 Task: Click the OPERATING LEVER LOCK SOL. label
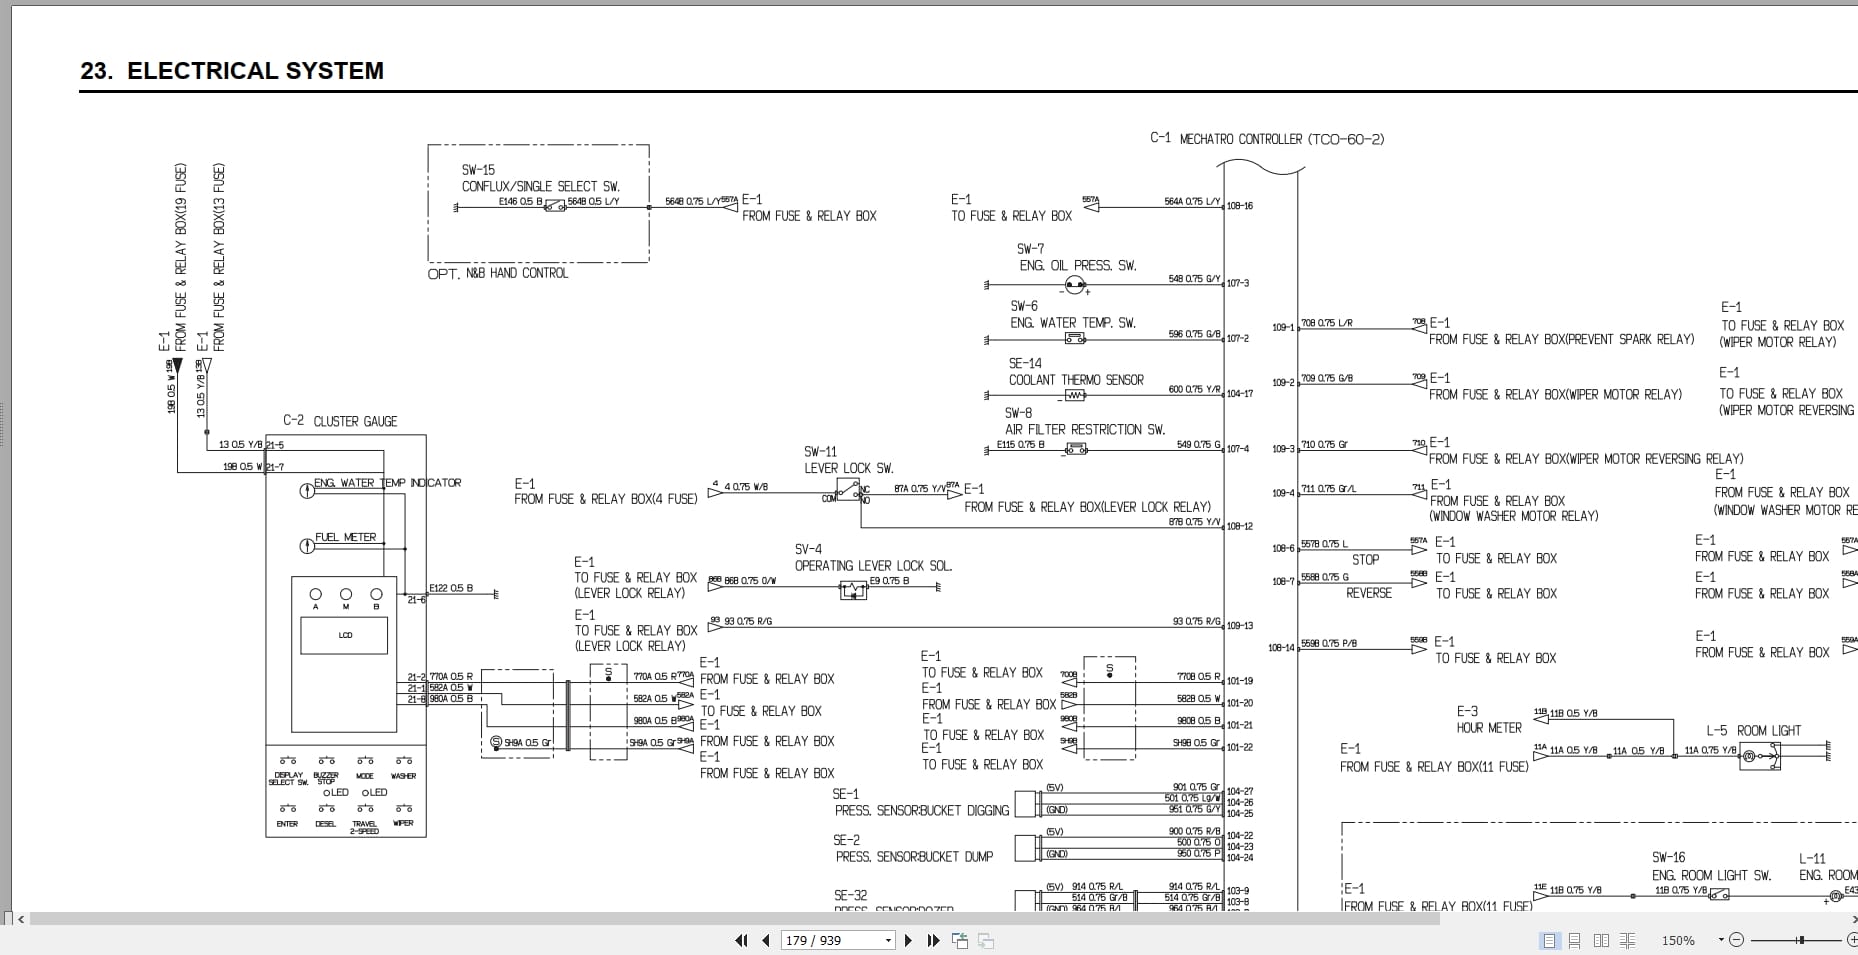[873, 565]
